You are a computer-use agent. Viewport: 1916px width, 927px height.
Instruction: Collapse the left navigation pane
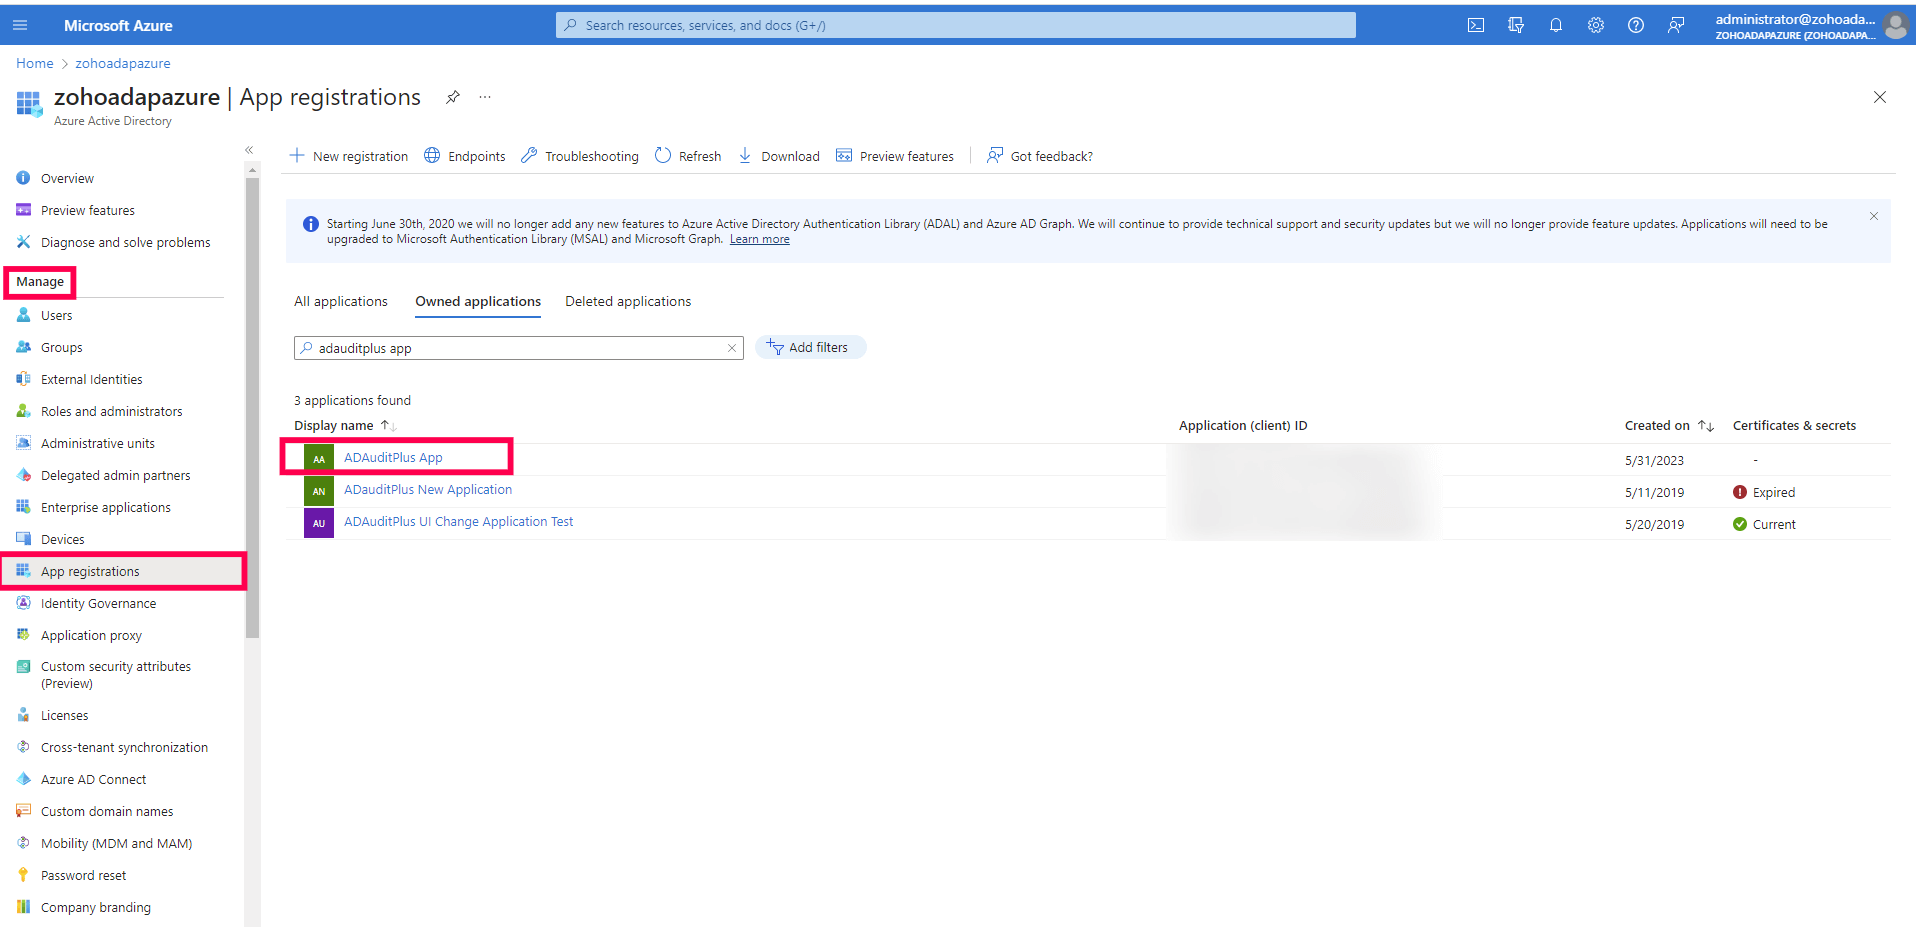(250, 150)
